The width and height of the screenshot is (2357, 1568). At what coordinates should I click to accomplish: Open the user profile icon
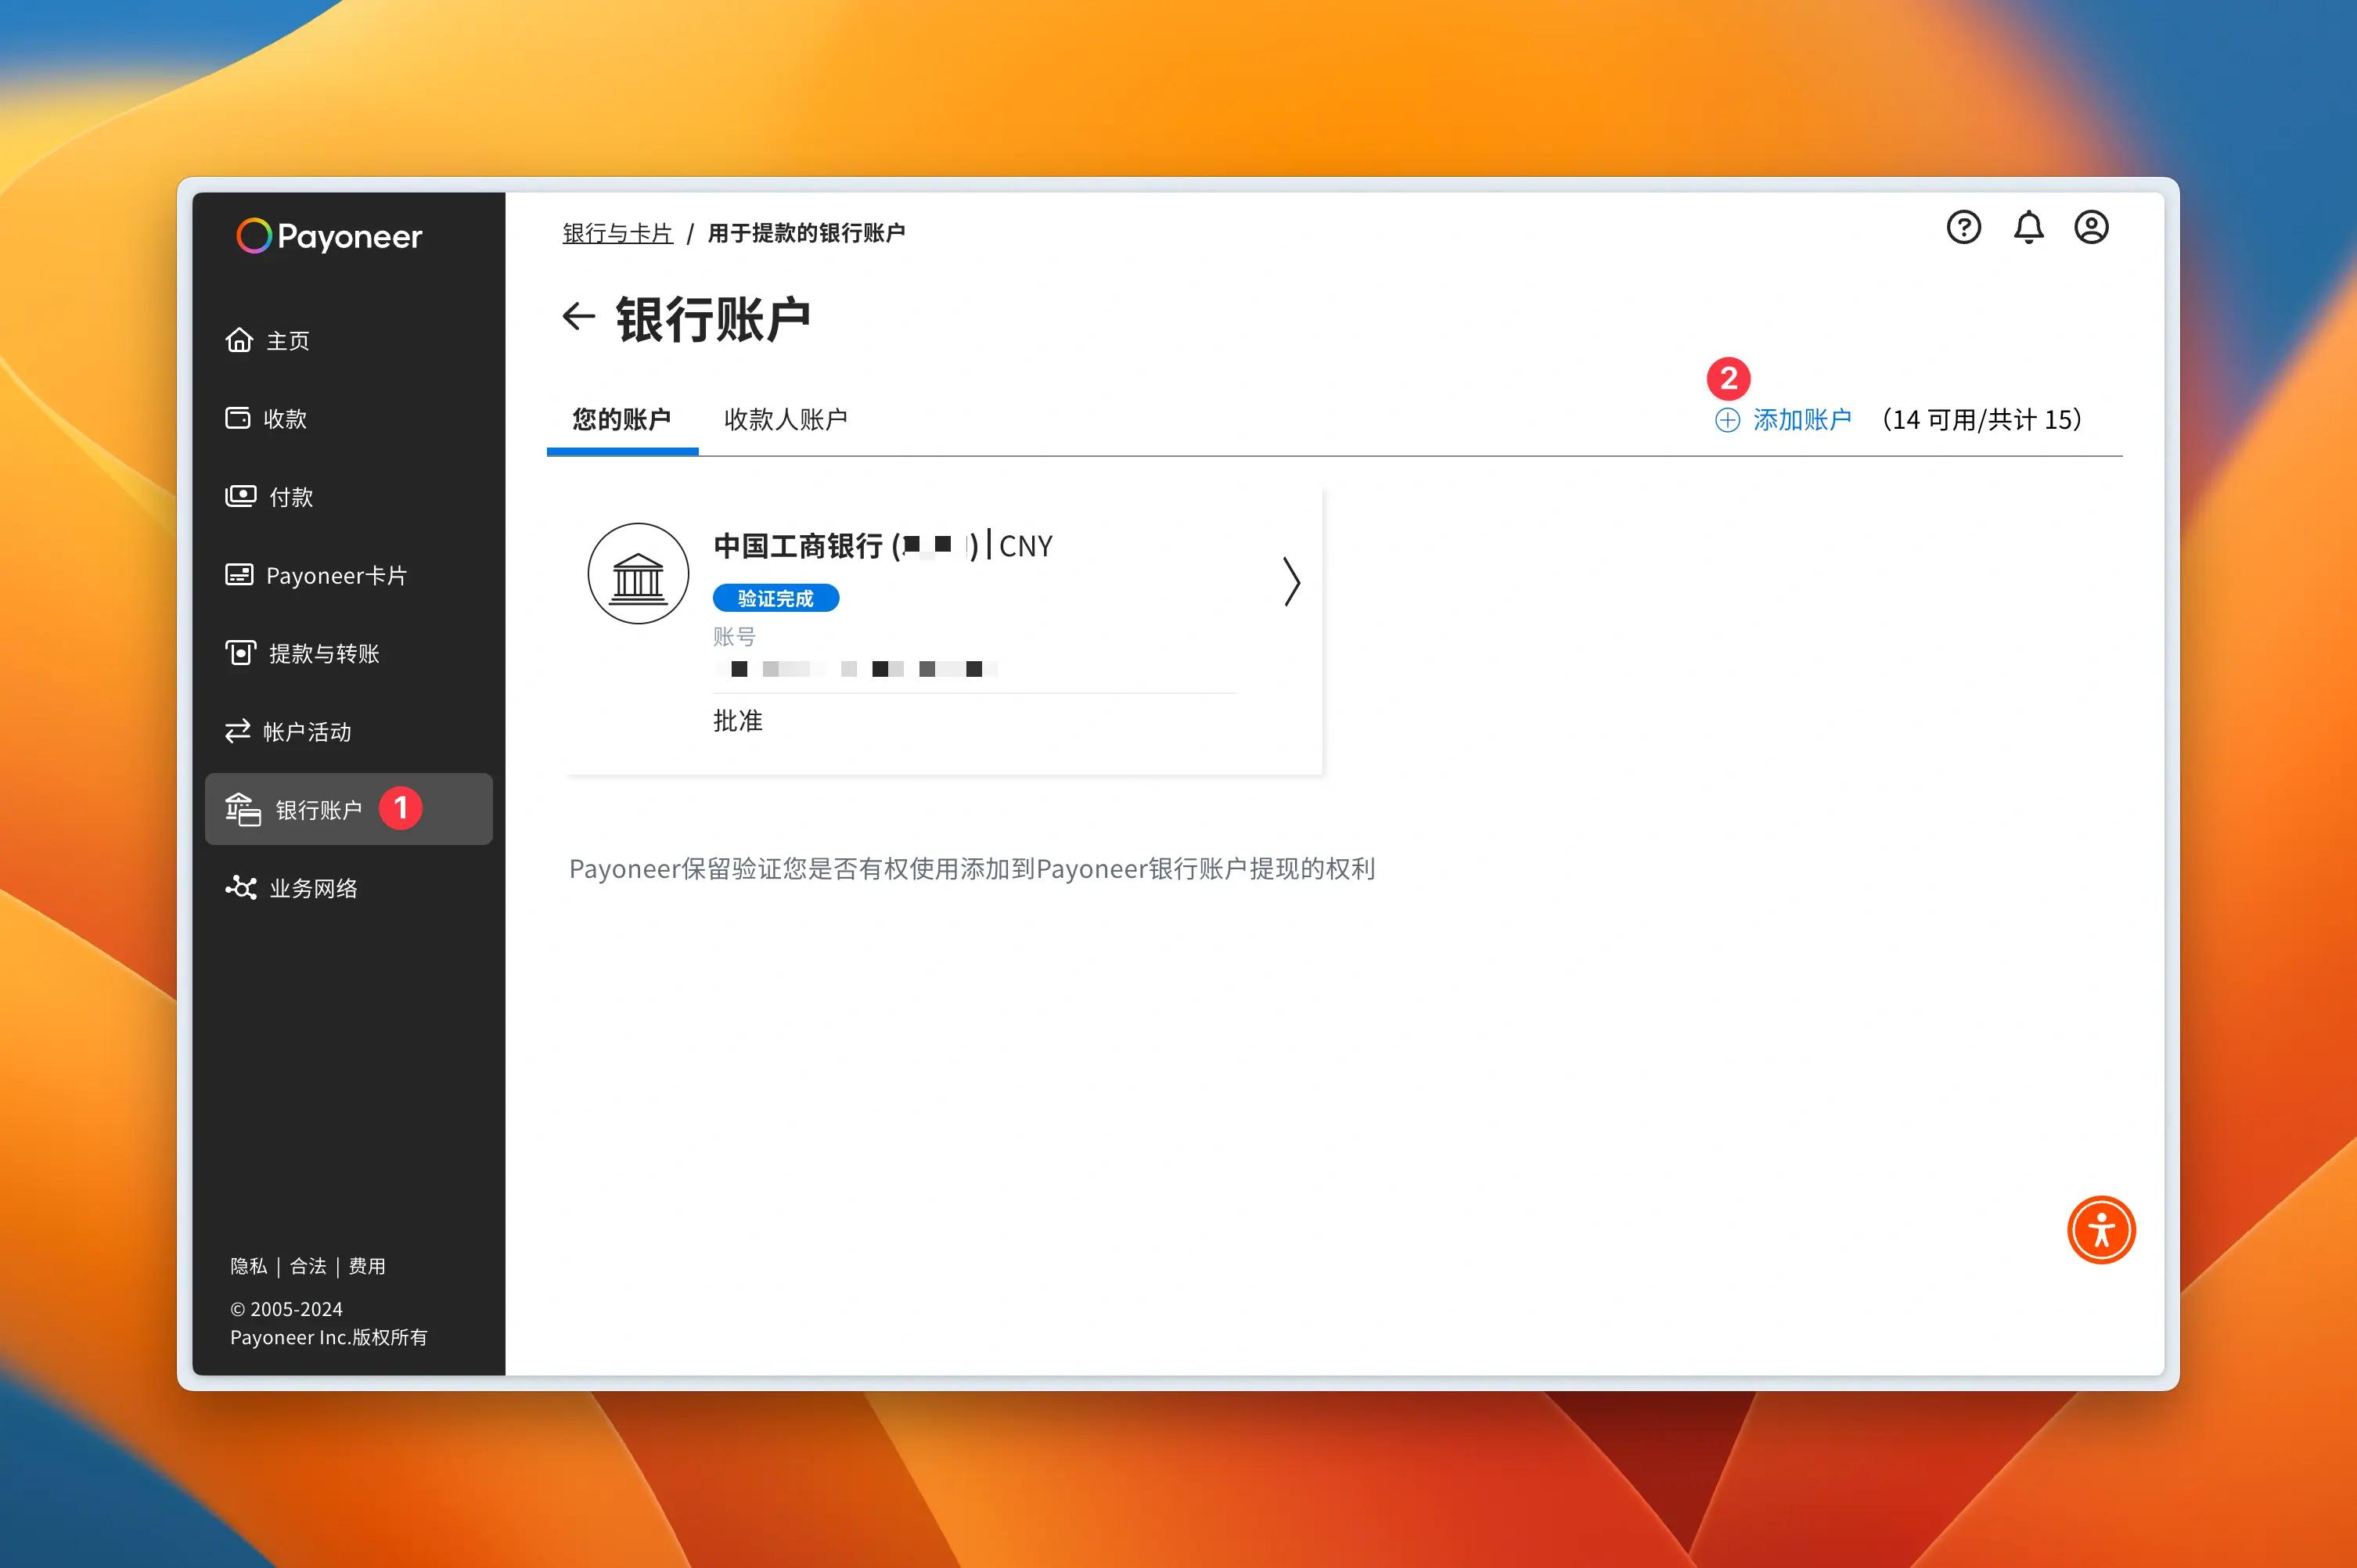[x=2091, y=228]
